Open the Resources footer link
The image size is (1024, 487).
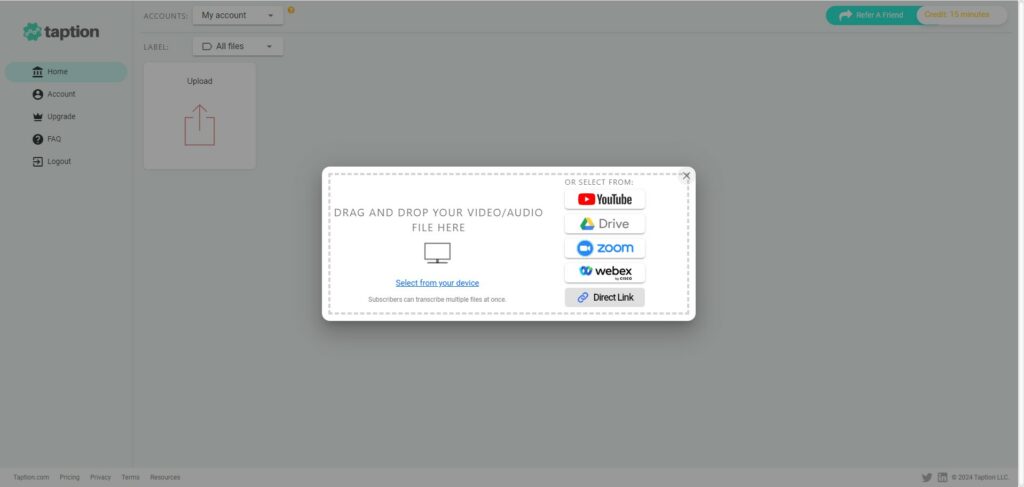[165, 477]
